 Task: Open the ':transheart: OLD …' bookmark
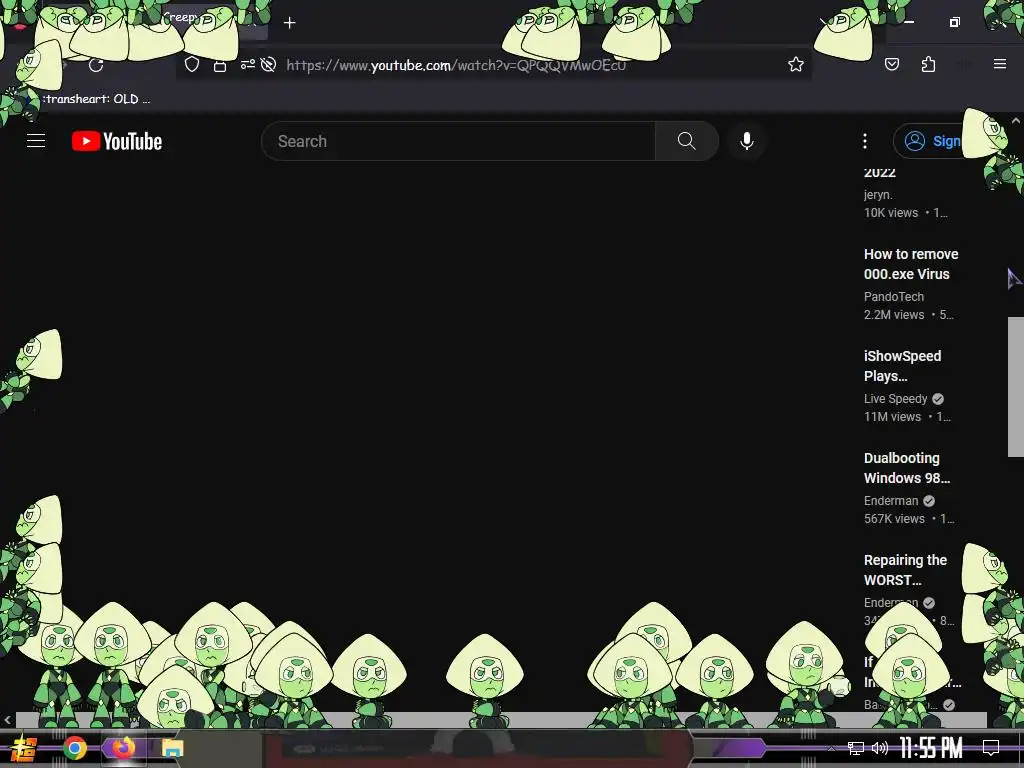pos(96,99)
